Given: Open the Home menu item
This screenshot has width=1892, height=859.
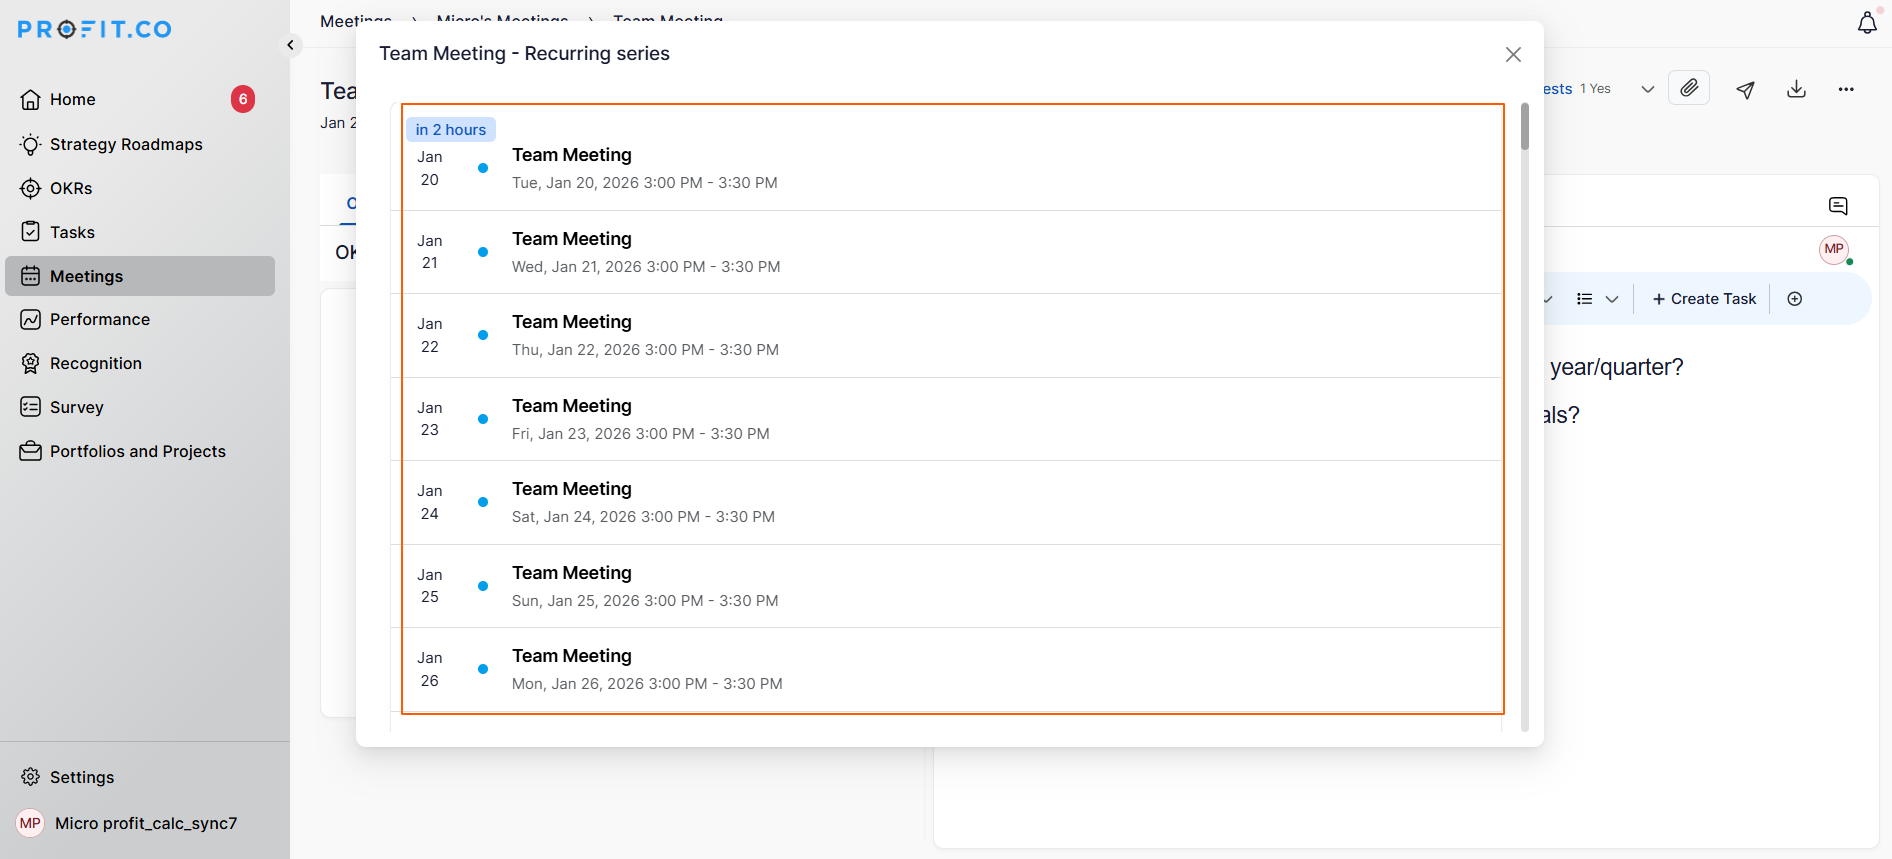Looking at the screenshot, I should [x=73, y=100].
